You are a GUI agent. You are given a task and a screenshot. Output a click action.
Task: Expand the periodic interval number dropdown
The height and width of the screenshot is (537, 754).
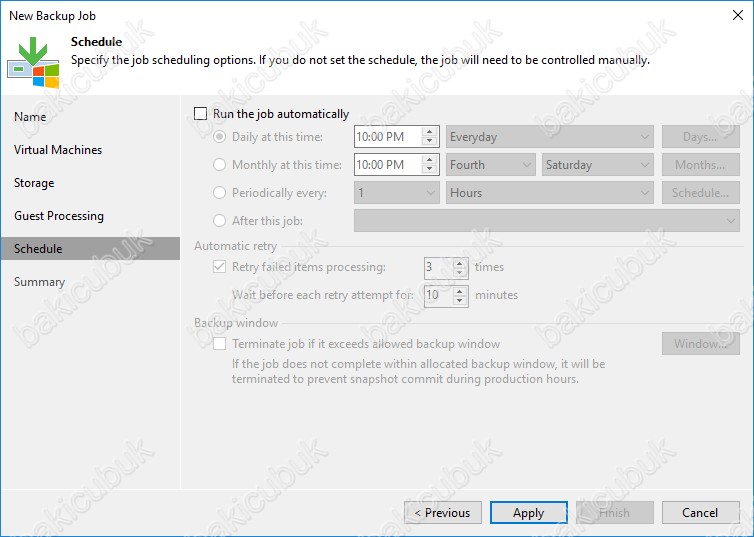397,193
